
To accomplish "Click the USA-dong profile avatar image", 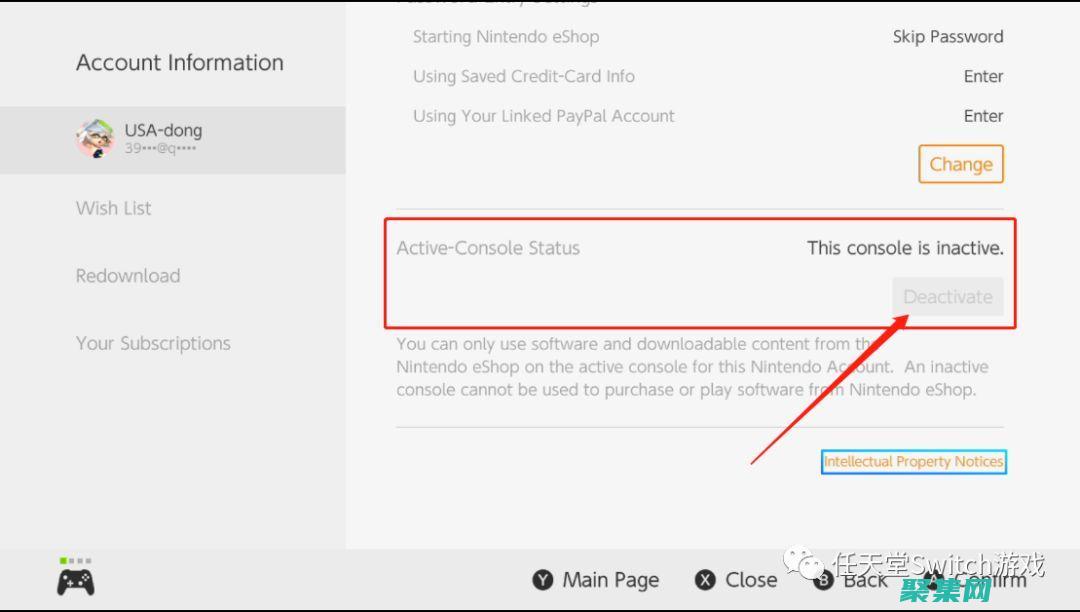I will point(95,138).
